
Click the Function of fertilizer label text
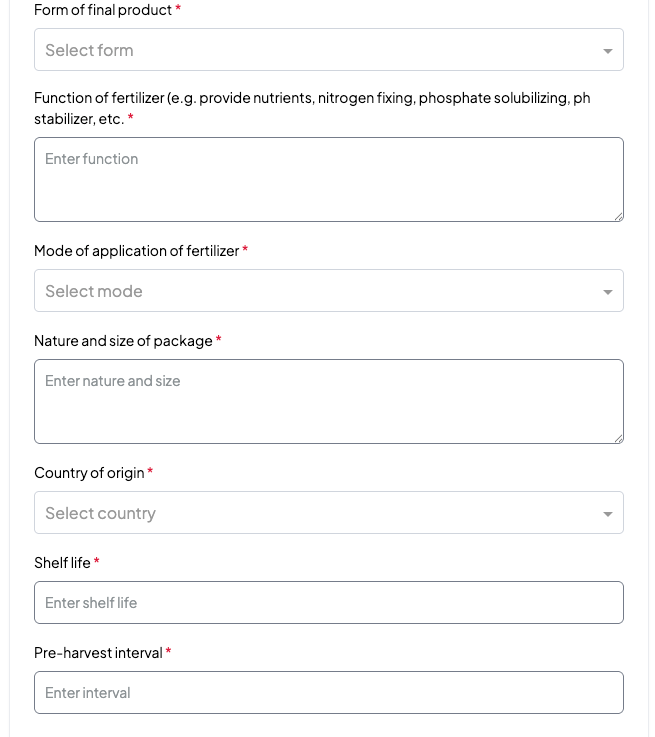(312, 108)
